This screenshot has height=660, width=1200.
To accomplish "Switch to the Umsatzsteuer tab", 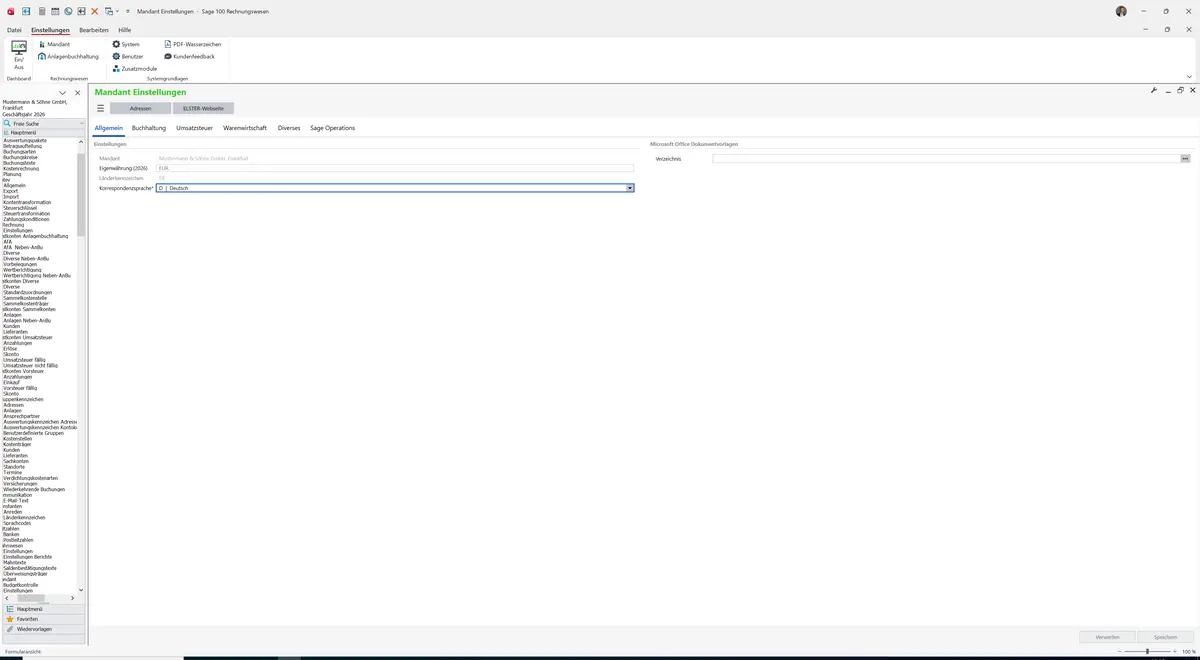I will (195, 128).
